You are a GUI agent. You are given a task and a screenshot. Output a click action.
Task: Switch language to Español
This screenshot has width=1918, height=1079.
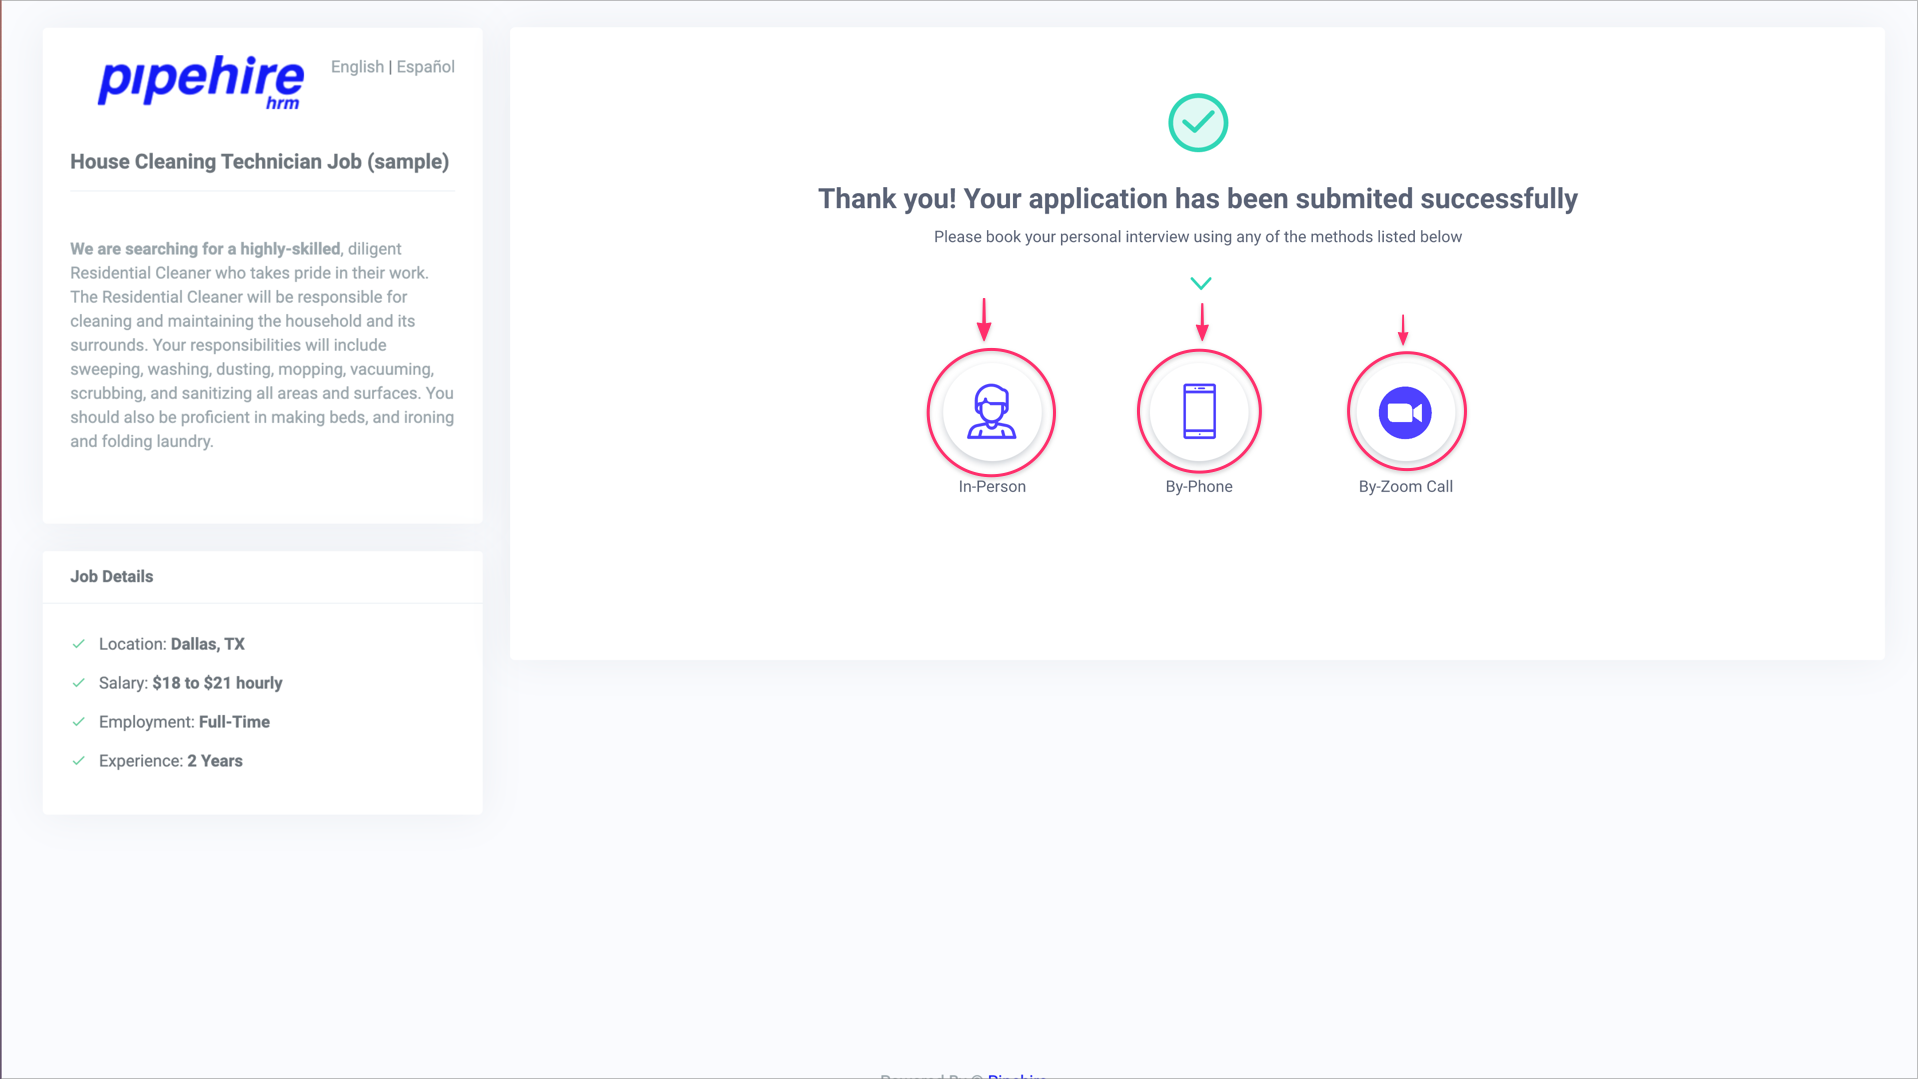click(x=424, y=67)
